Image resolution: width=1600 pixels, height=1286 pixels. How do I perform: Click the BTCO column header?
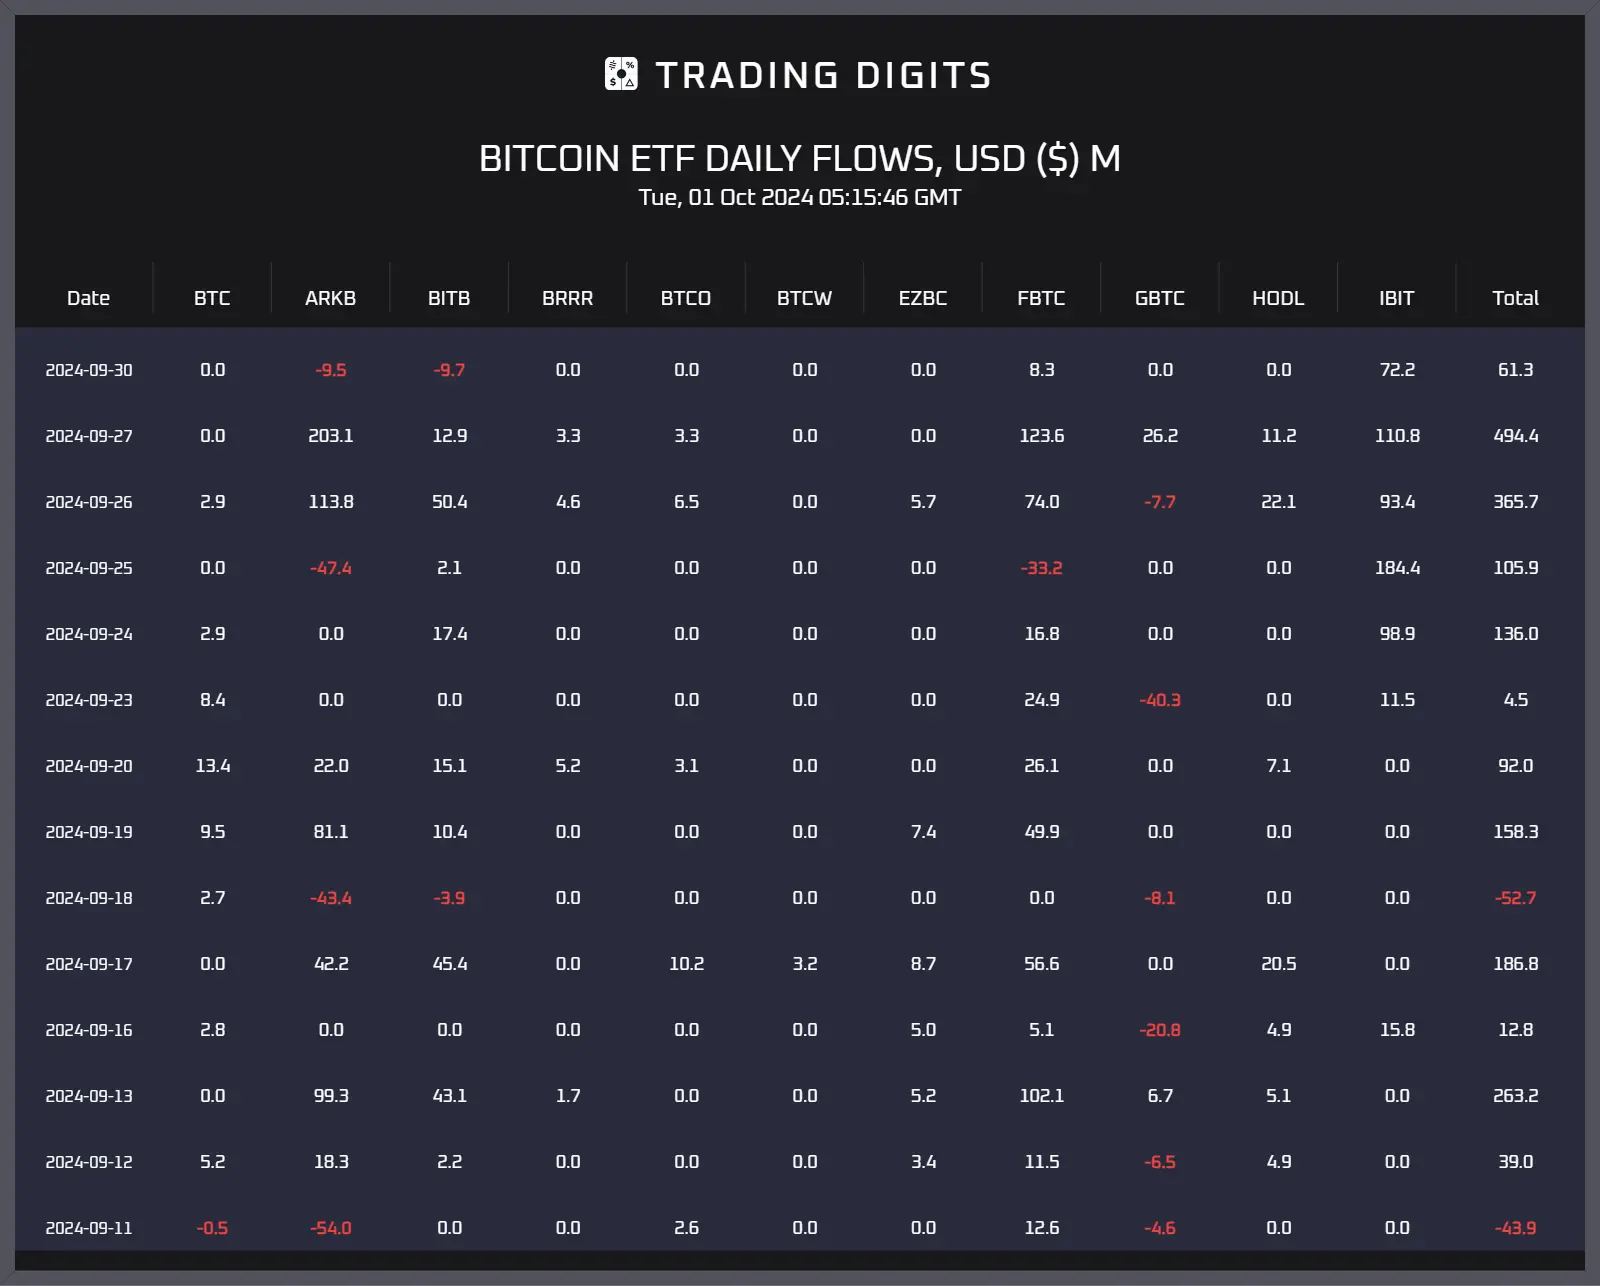[x=686, y=298]
